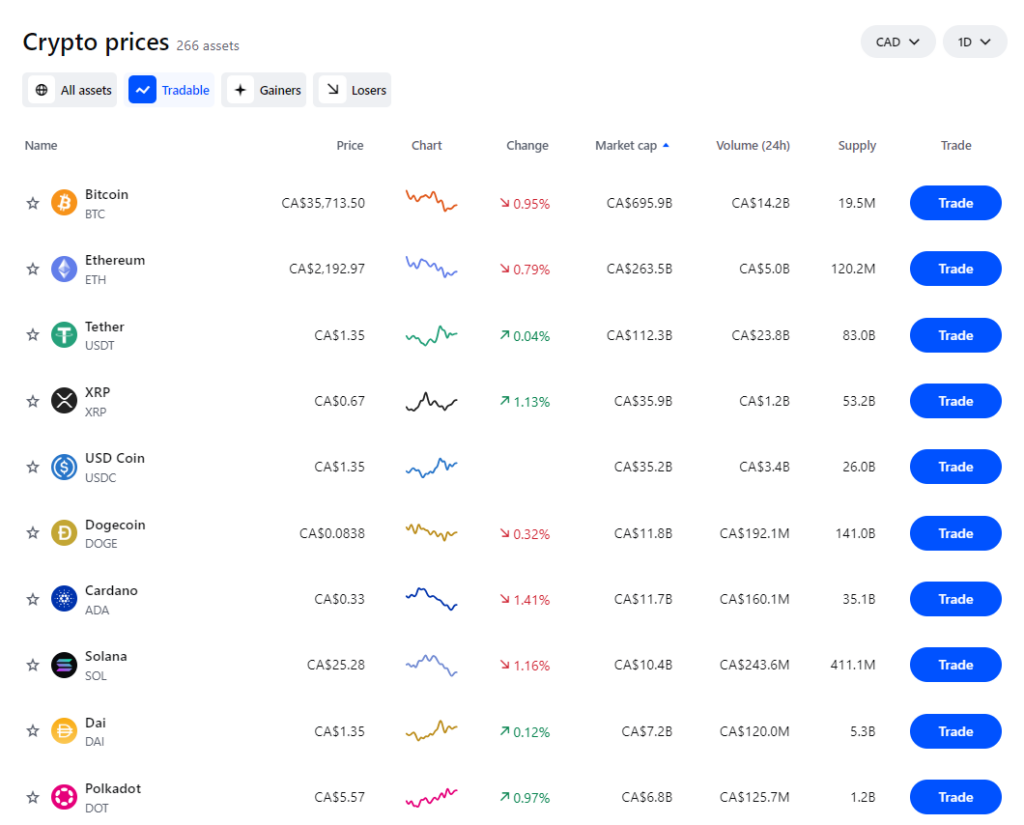Click the Dai coin logo

[x=64, y=731]
